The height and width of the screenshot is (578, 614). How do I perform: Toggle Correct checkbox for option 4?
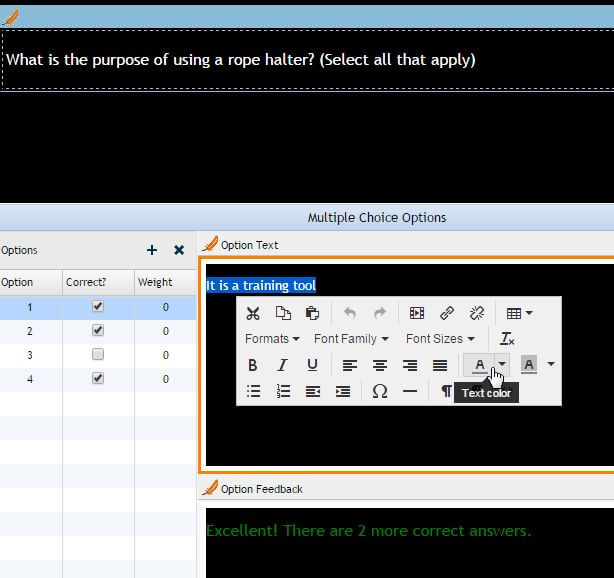98,379
